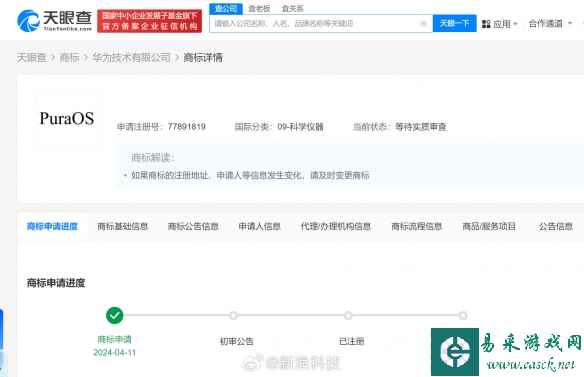Image resolution: width=584 pixels, height=377 pixels.
Task: Click the last unlabeled progress step marker
Action: pyautogui.click(x=463, y=316)
